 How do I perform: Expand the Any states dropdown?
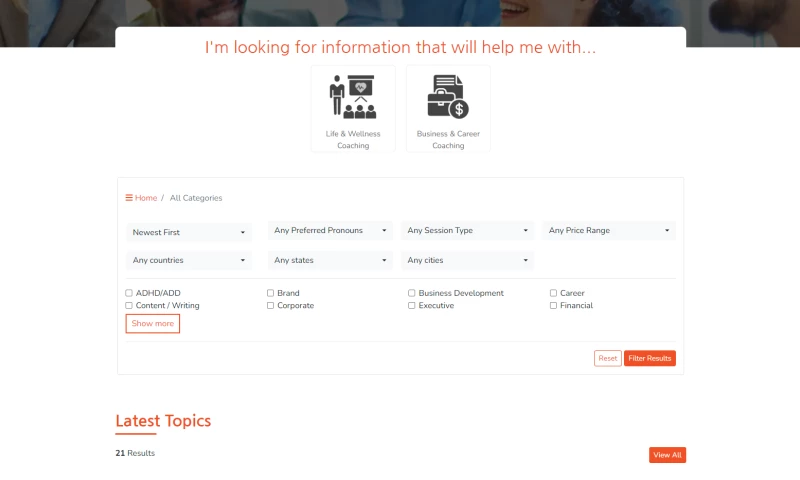coord(330,260)
